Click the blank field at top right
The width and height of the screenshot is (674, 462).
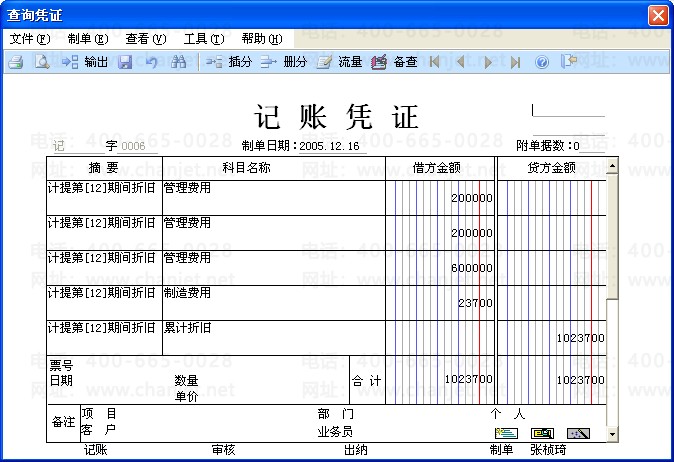568,110
